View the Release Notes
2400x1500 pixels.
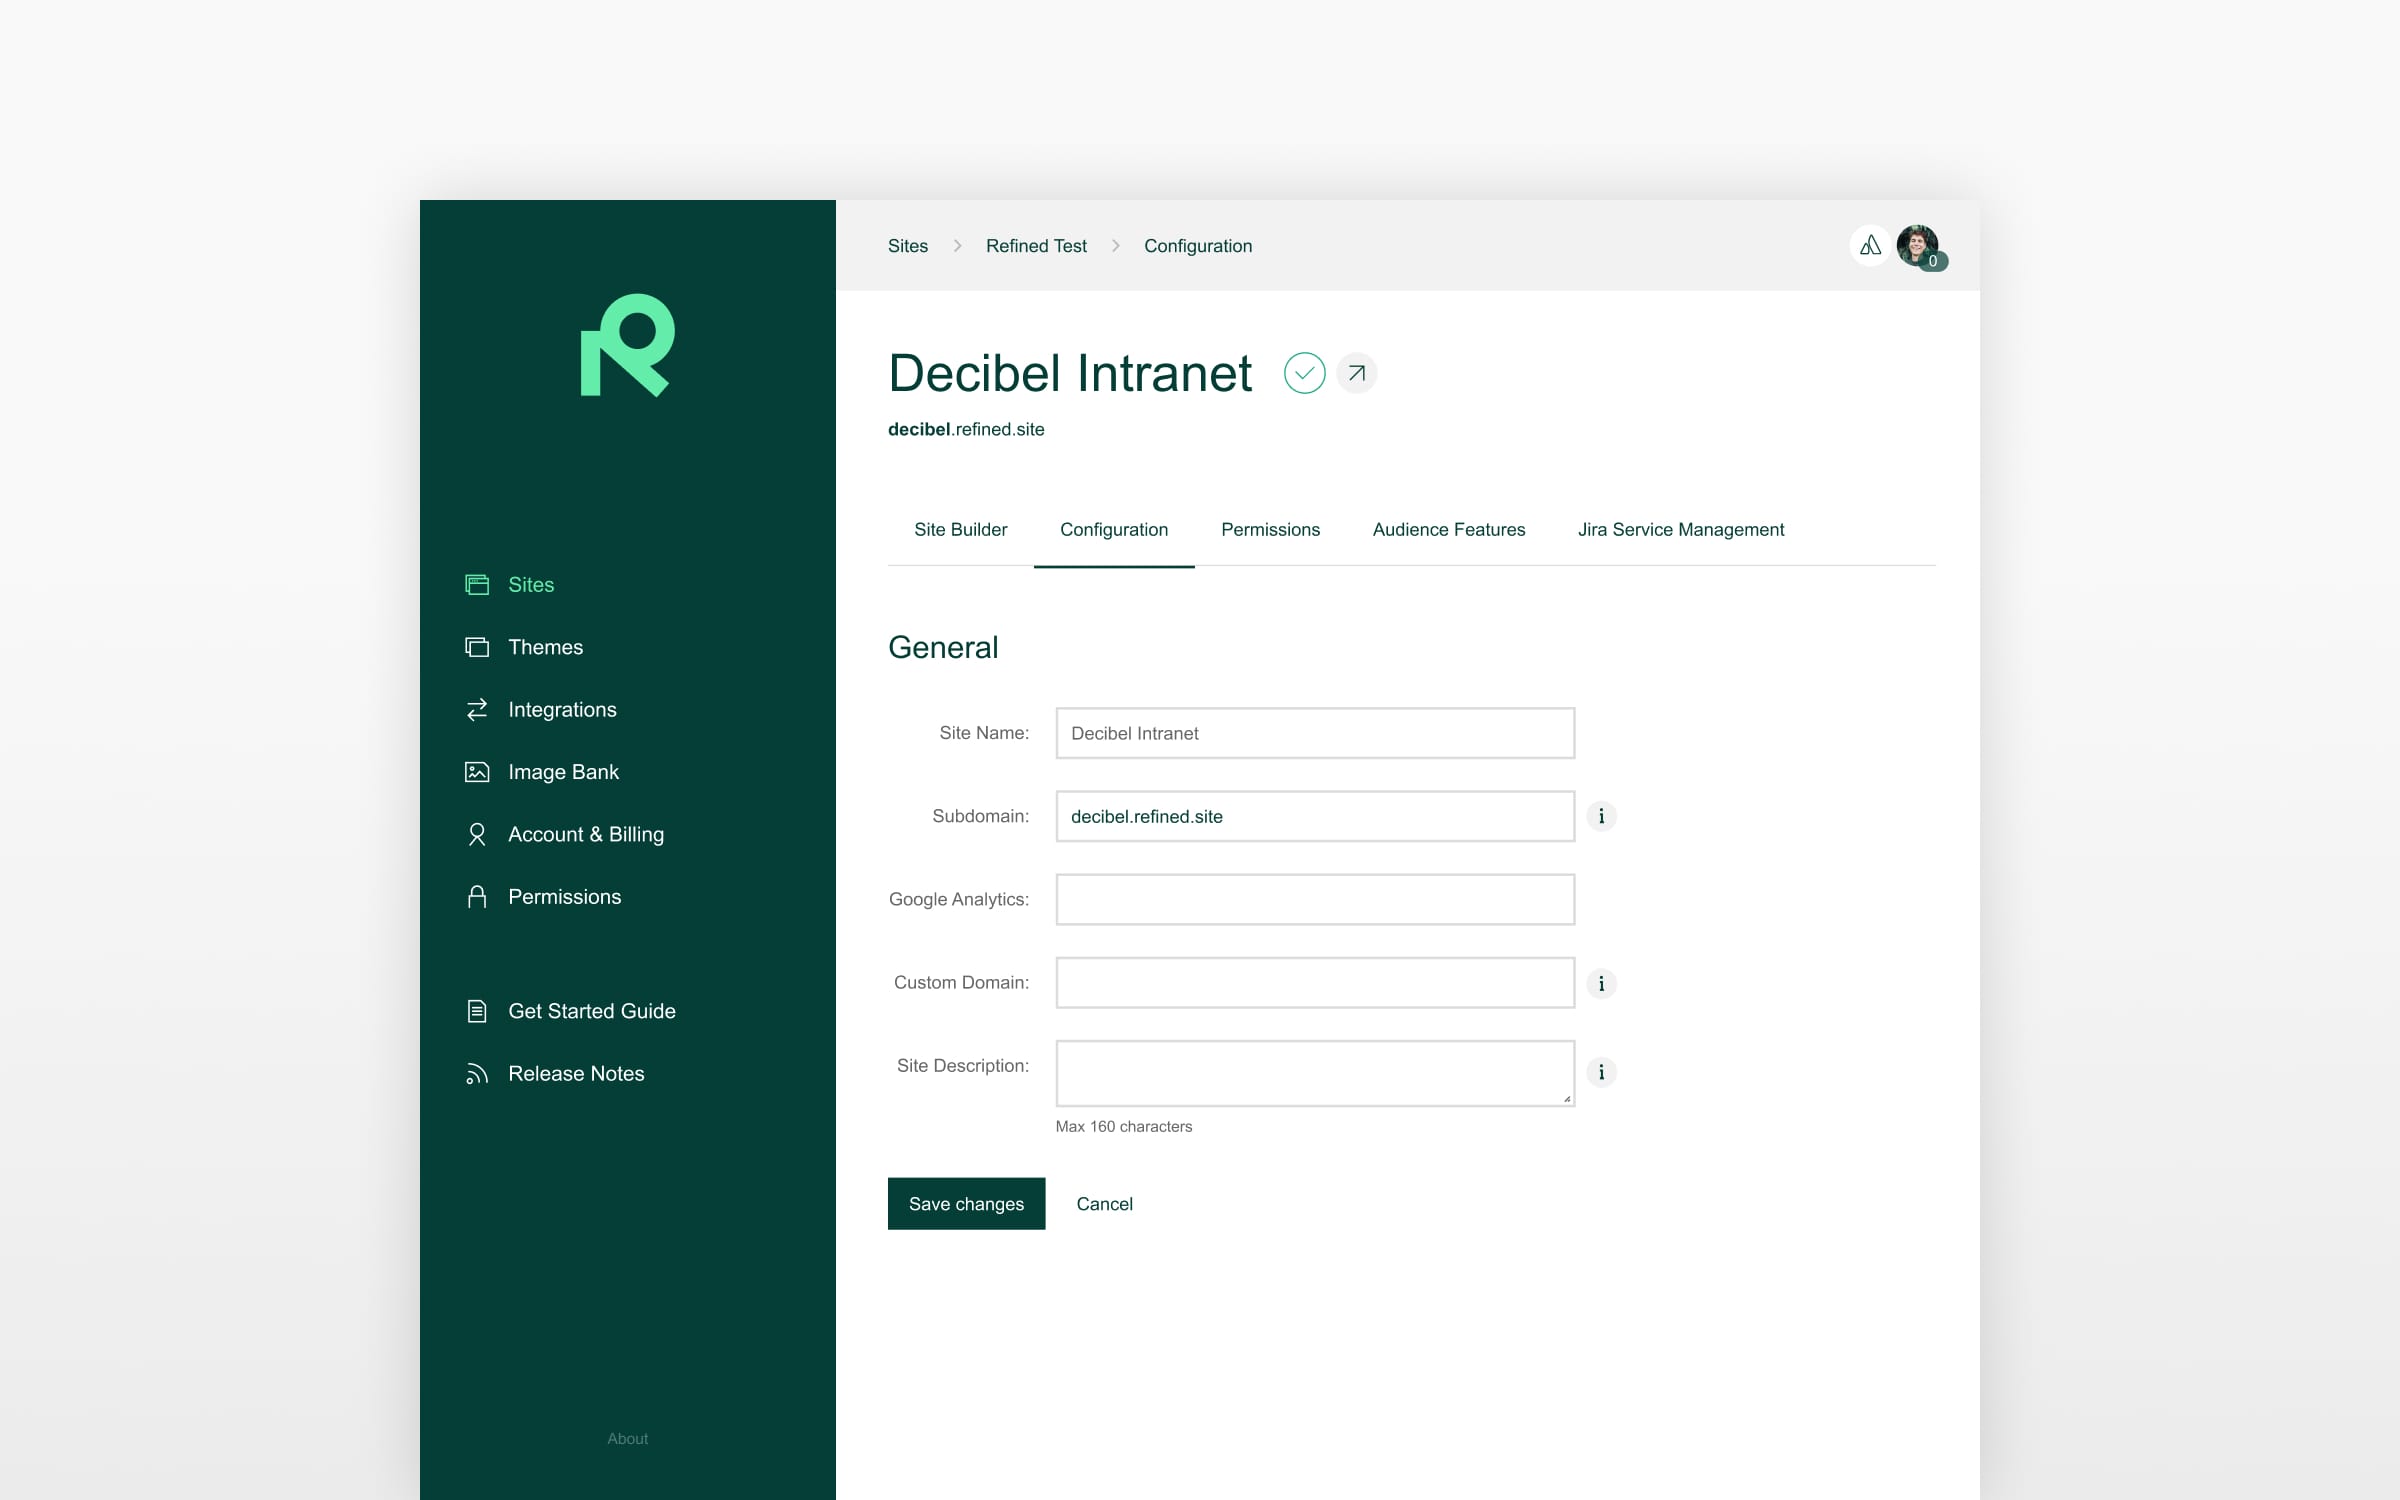(576, 1073)
